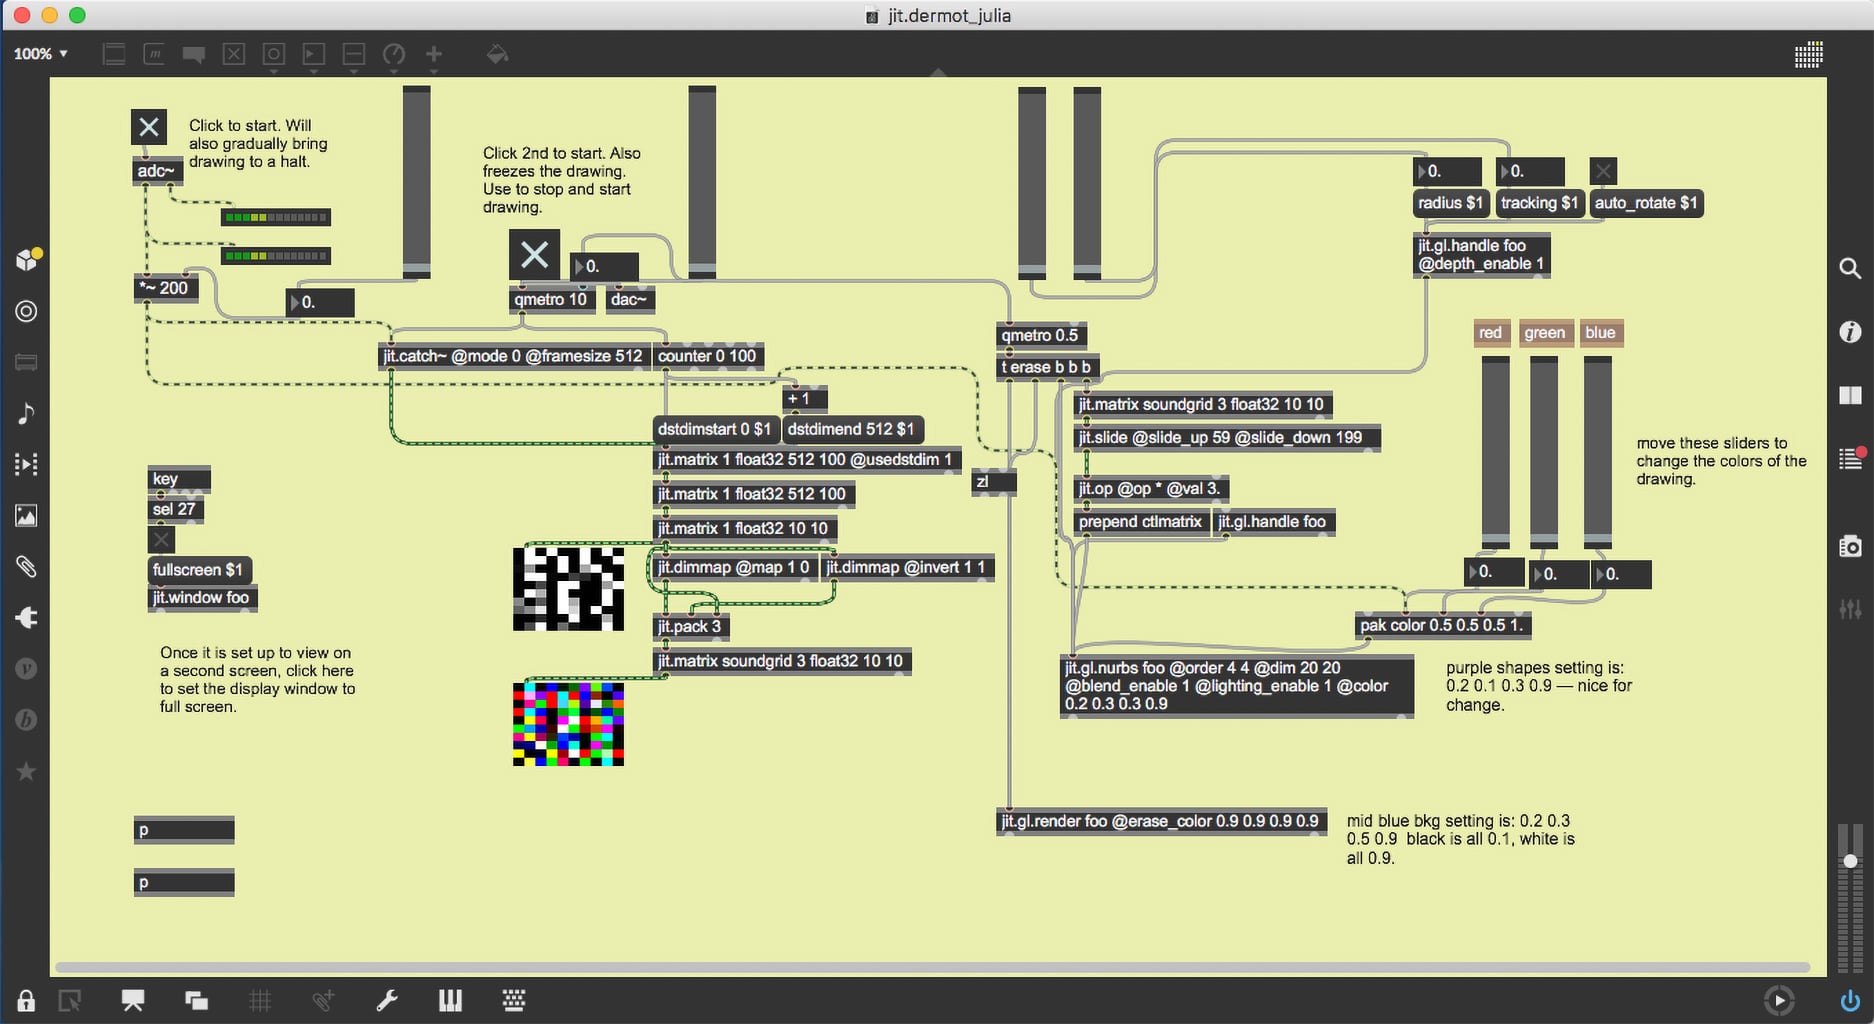The height and width of the screenshot is (1024, 1874).
Task: Expand the add-object plus dropdown
Action: point(434,56)
